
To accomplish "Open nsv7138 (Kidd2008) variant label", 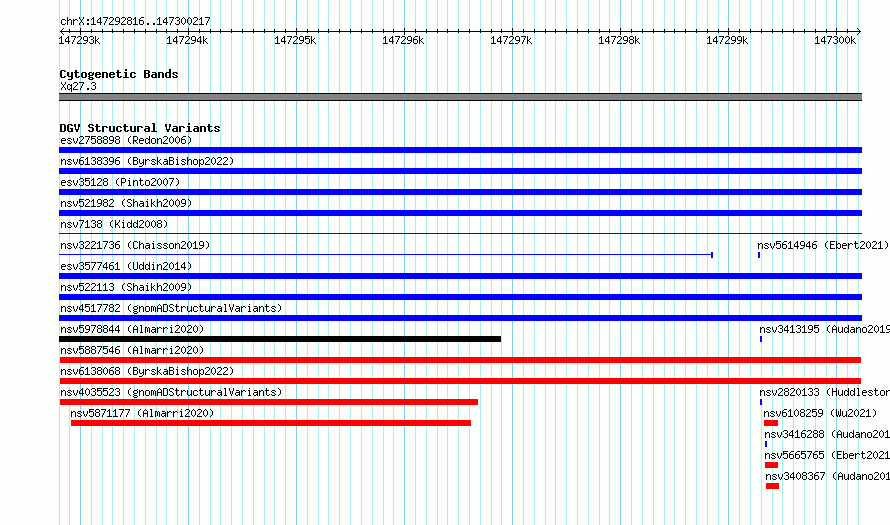I will (x=114, y=224).
